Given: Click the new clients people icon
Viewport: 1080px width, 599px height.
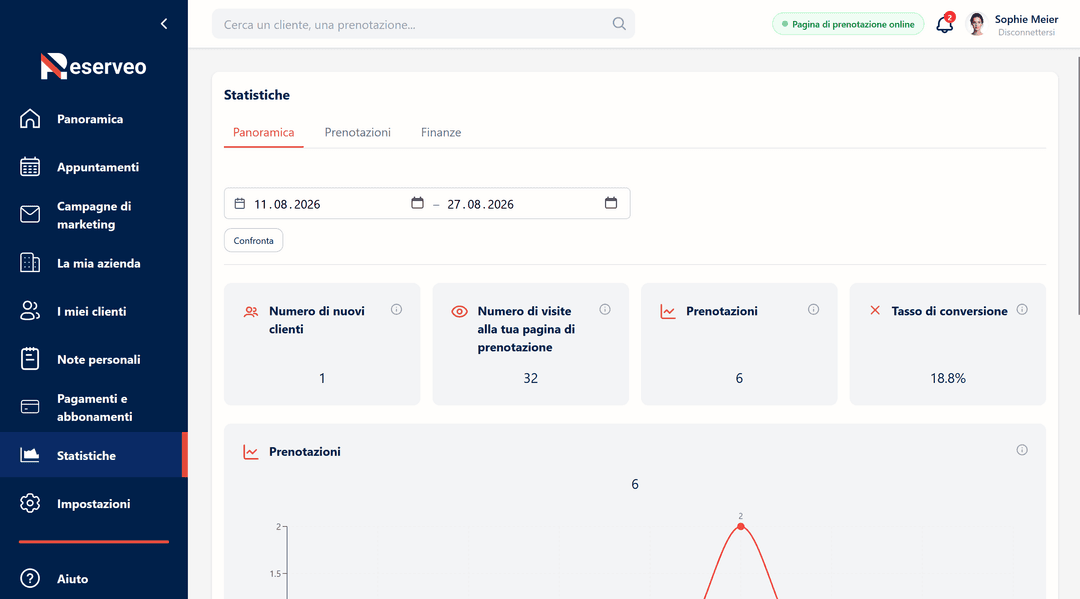Looking at the screenshot, I should (251, 312).
